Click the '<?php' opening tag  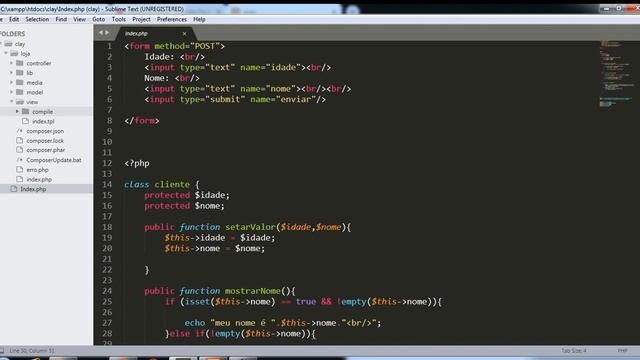tap(137, 163)
